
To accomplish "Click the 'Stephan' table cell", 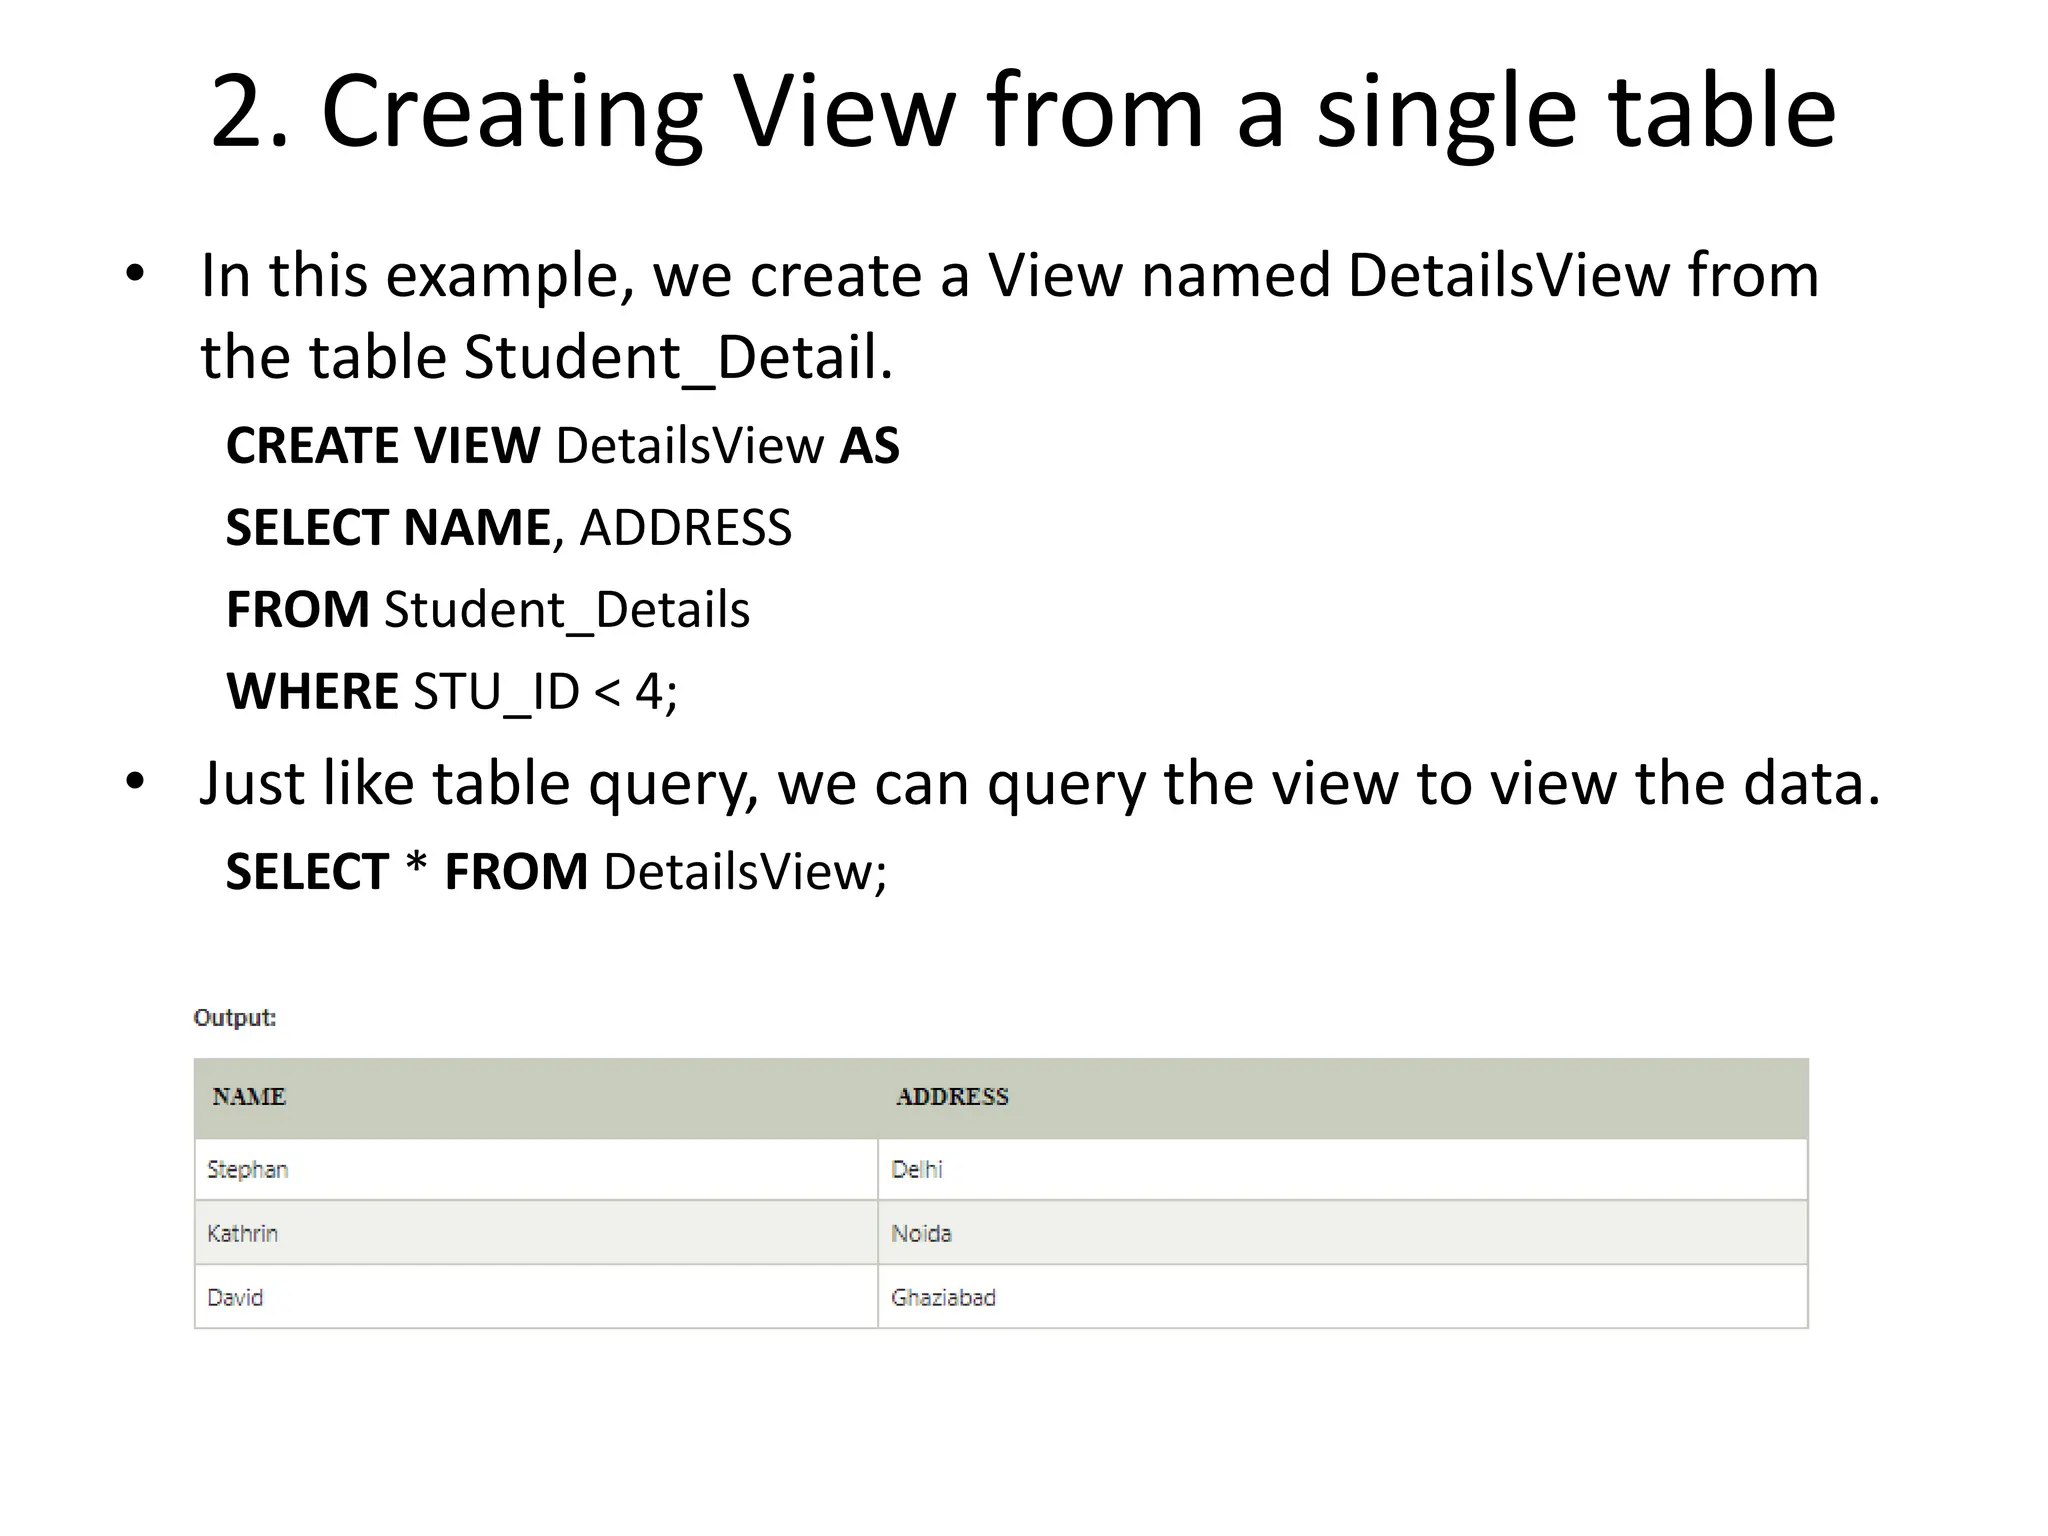I will [536, 1169].
